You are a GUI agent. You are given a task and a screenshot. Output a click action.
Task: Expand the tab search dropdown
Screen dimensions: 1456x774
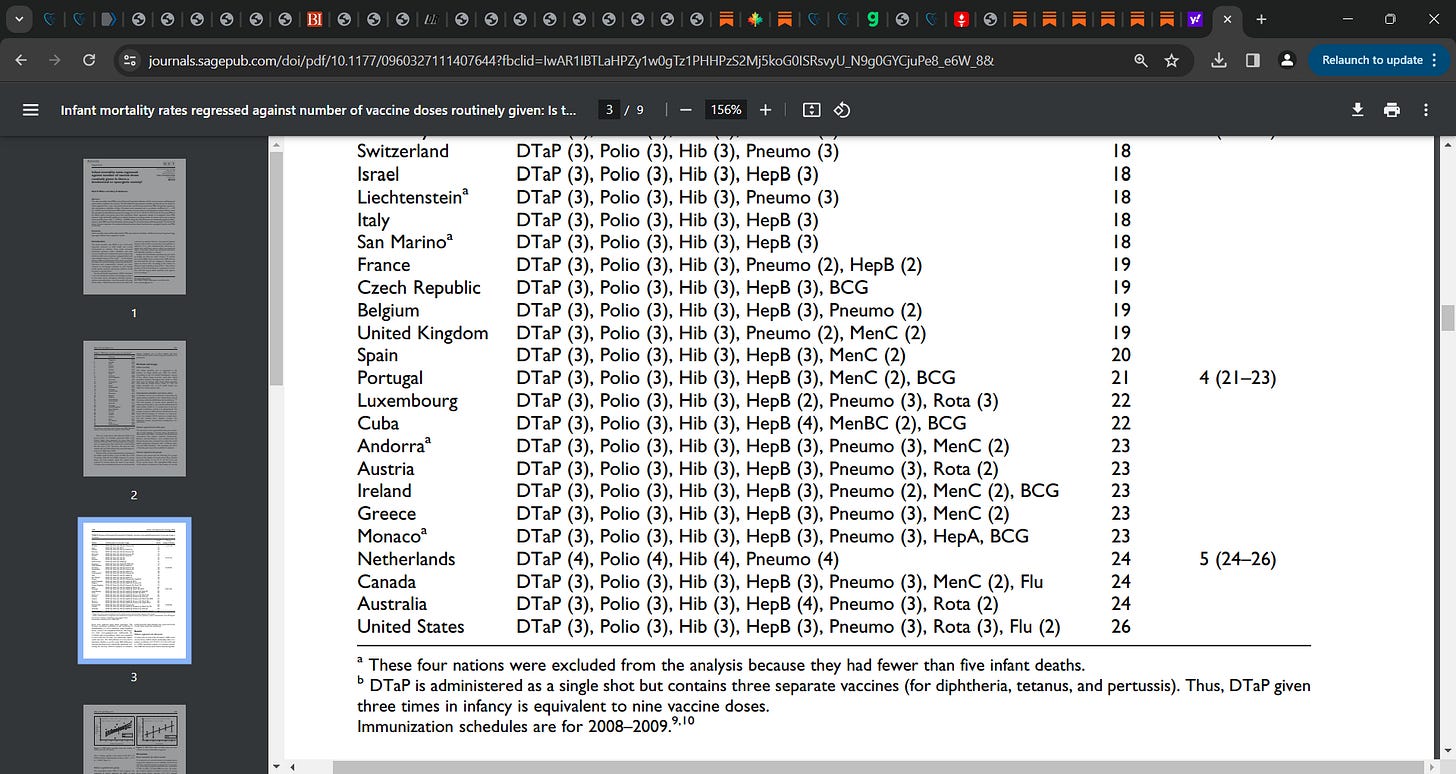pos(19,19)
